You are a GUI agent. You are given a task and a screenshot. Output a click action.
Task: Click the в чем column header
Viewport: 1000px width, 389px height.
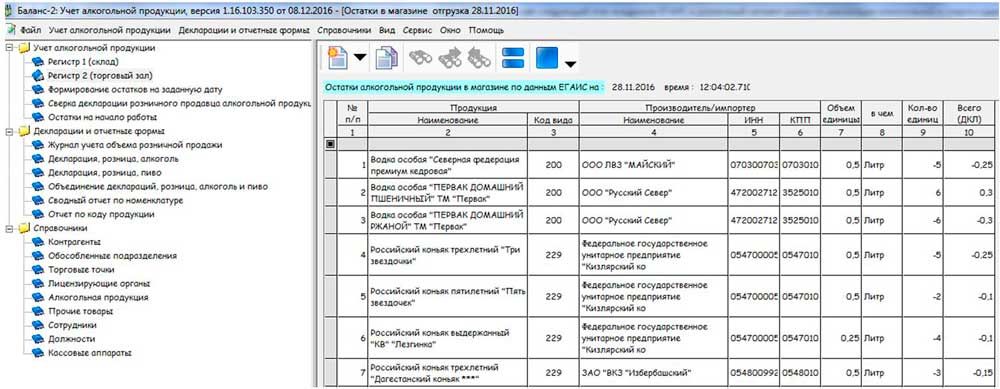tap(881, 114)
